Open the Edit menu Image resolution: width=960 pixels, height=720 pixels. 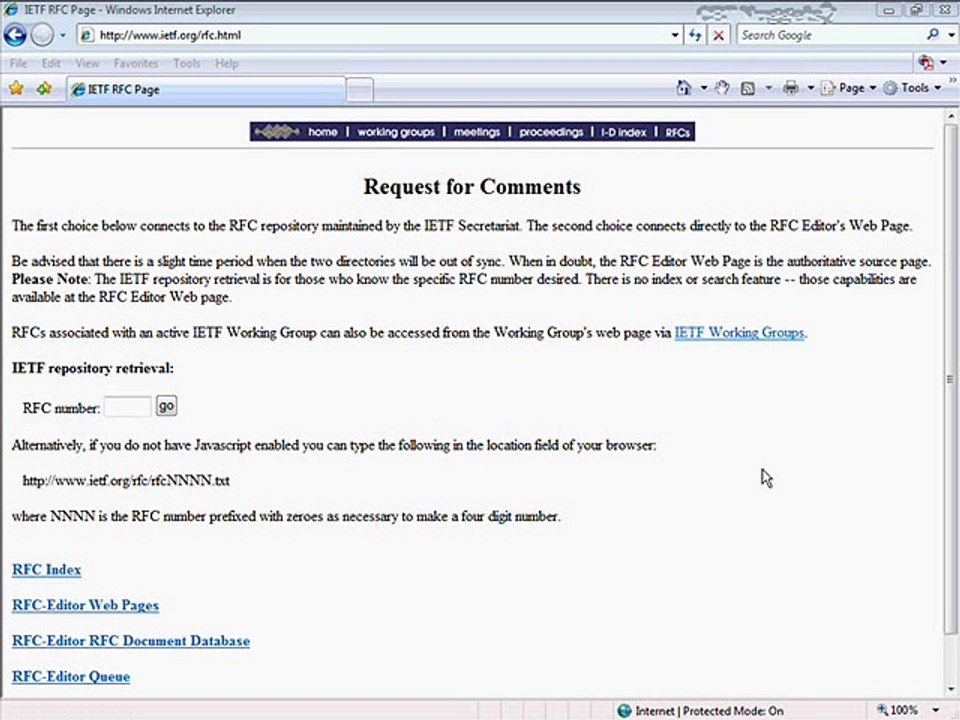click(x=51, y=63)
